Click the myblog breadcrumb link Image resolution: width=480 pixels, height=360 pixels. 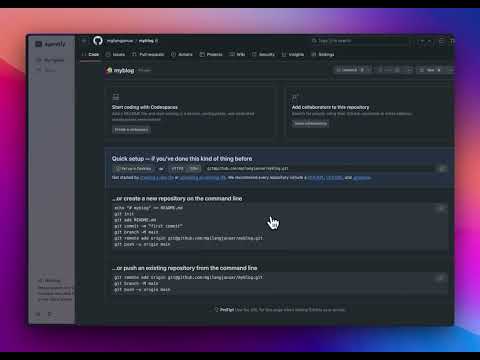tap(146, 41)
